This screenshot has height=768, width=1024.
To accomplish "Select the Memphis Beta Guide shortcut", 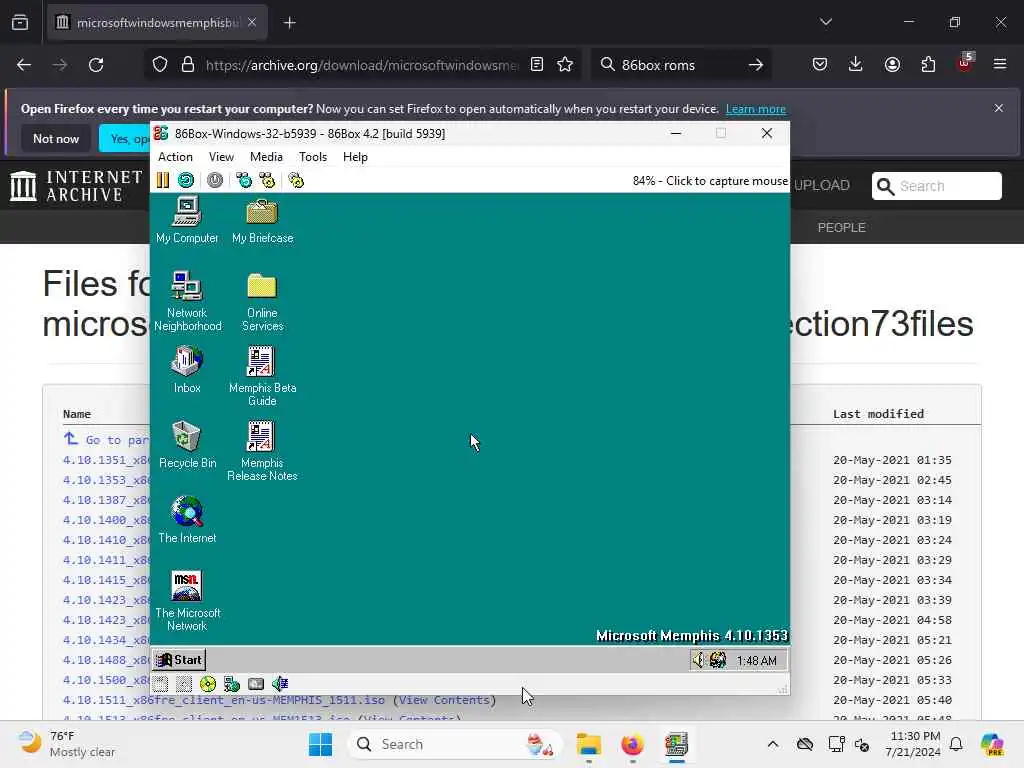I will [x=263, y=376].
